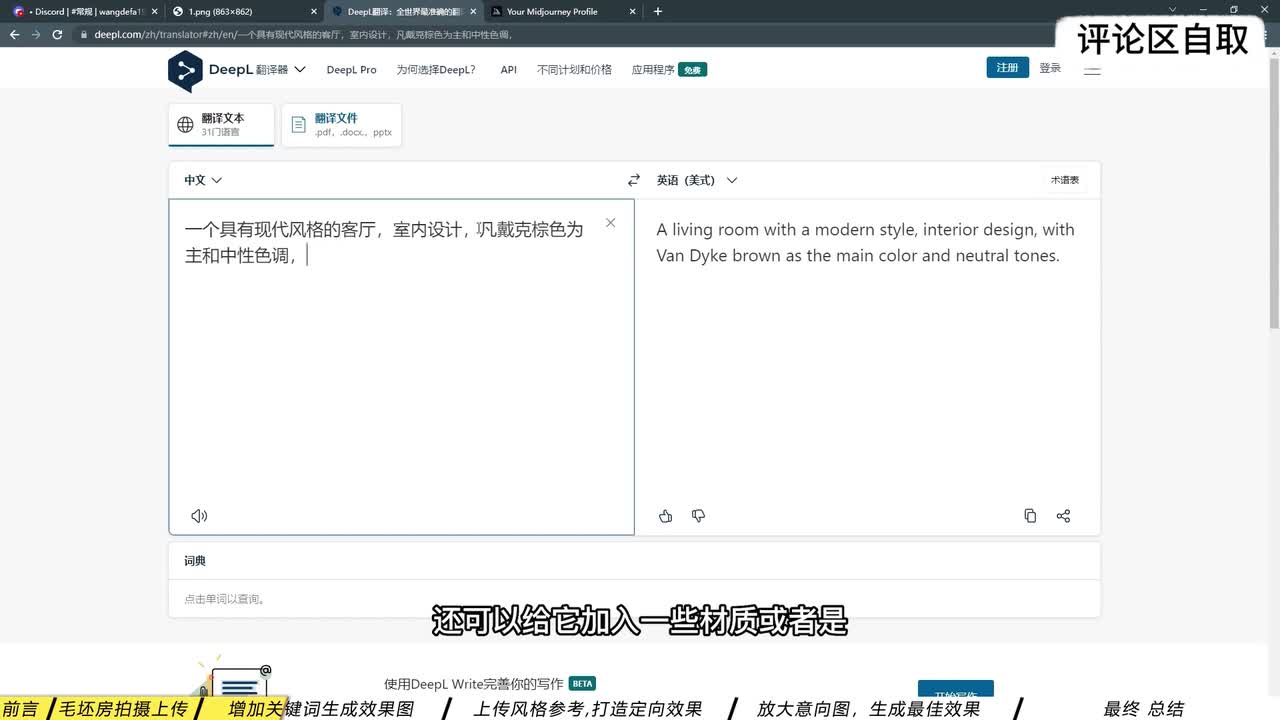Expand the 中文 source language dropdown
The image size is (1280, 720).
(x=203, y=180)
